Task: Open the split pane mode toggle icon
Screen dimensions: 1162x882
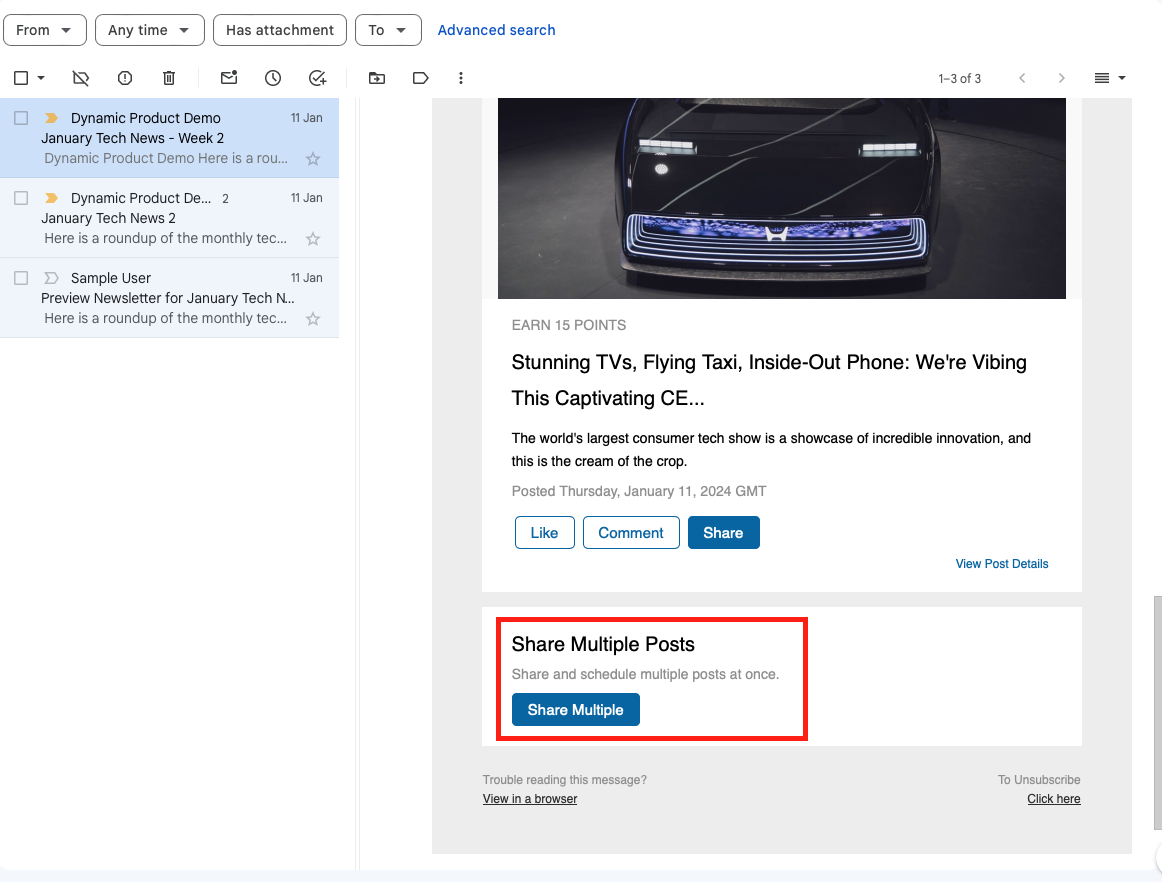Action: click(x=1102, y=78)
